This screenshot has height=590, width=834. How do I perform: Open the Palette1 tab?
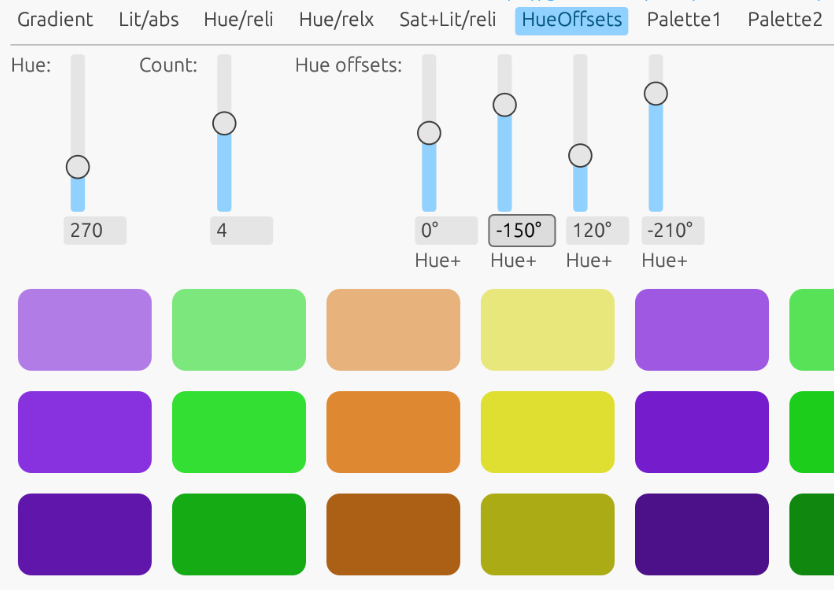coord(684,20)
